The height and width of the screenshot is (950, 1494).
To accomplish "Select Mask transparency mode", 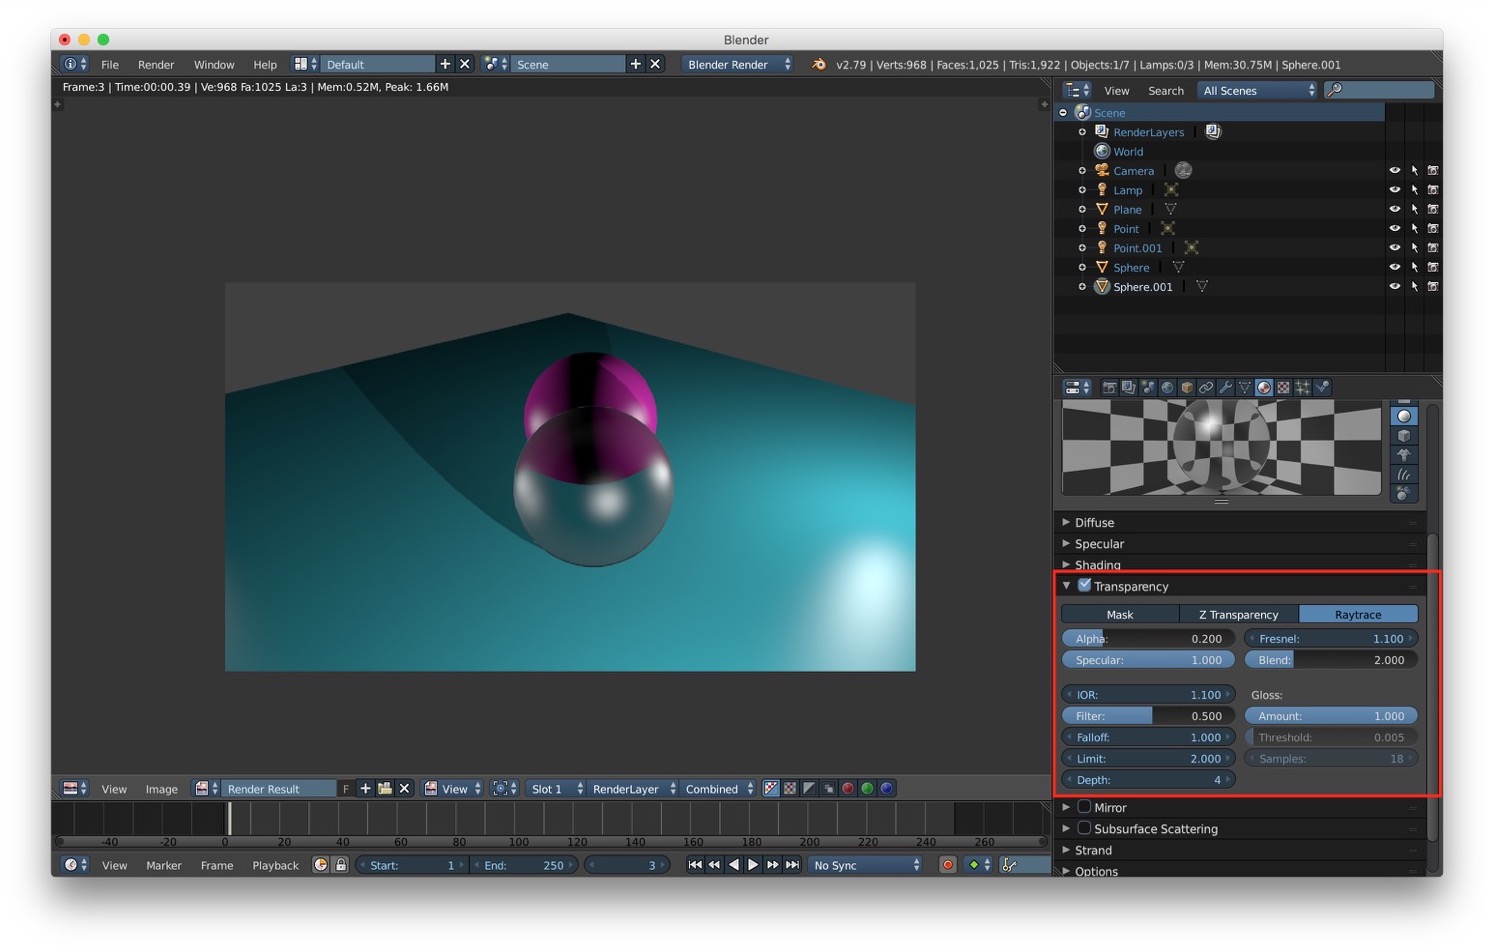I will click(1120, 614).
